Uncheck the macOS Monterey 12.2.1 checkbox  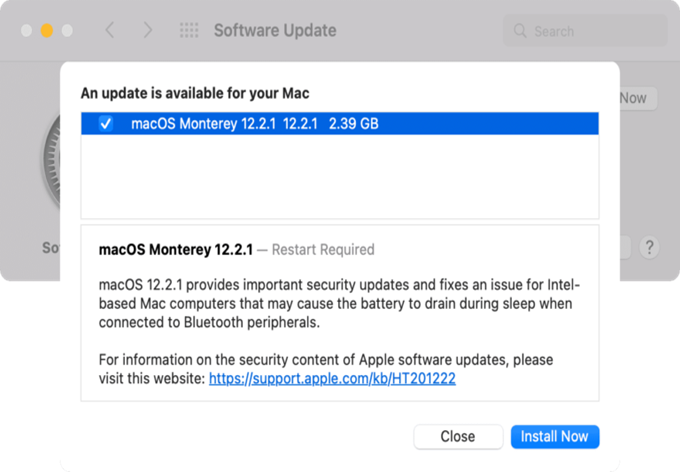click(x=106, y=124)
